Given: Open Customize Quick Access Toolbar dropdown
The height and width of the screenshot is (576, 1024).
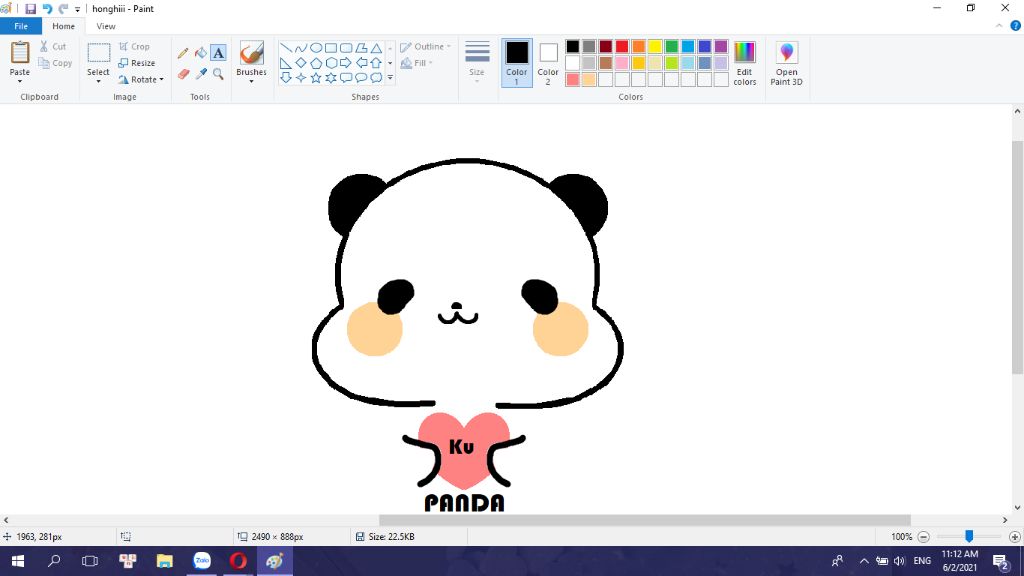Looking at the screenshot, I should 77,10.
